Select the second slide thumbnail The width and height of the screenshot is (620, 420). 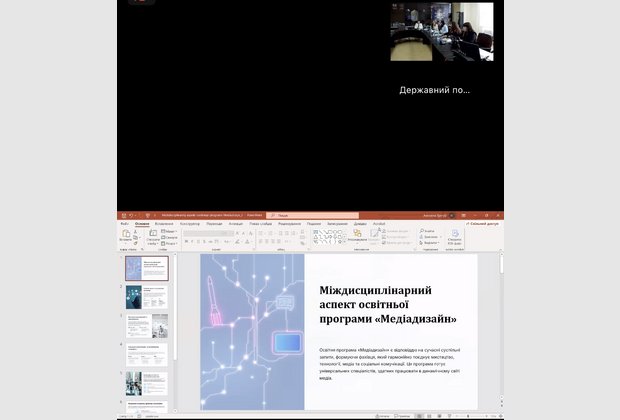147,297
